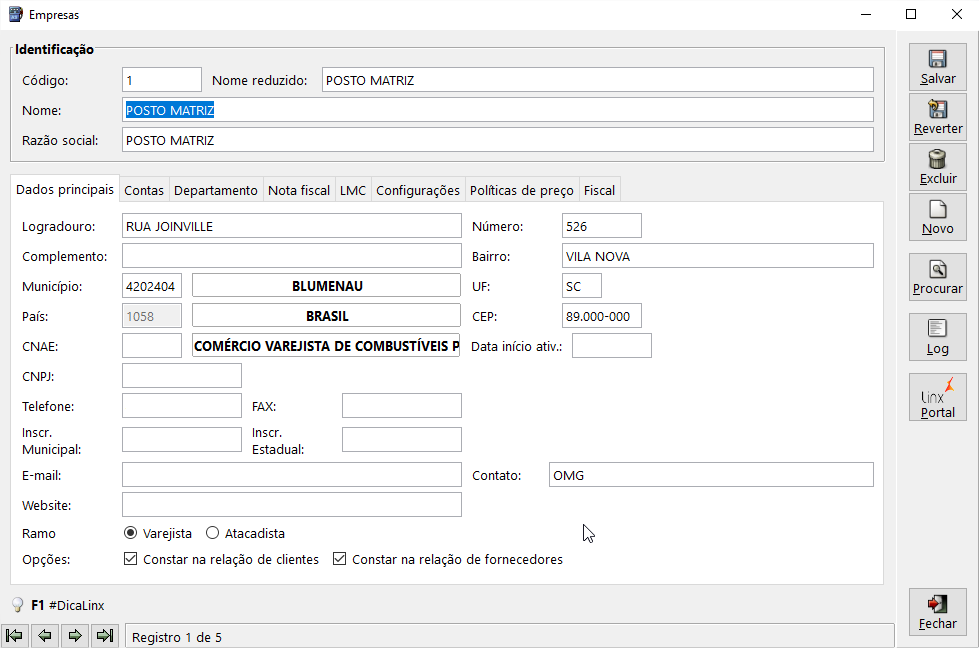
Task: Switch to the Nota fiscal tab
Action: [299, 190]
